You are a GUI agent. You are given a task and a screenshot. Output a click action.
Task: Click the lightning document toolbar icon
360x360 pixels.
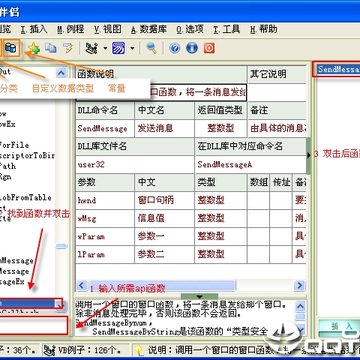[x=68, y=48]
